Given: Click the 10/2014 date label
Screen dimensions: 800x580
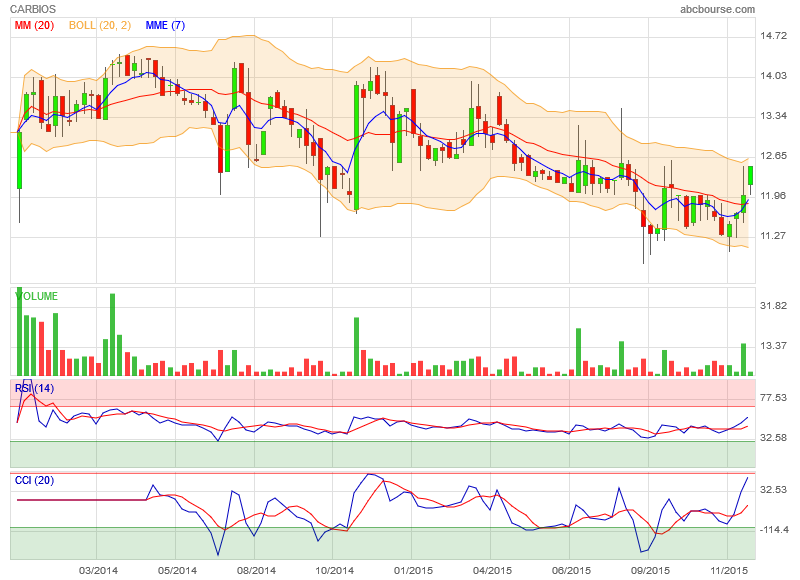Looking at the screenshot, I should [x=334, y=570].
